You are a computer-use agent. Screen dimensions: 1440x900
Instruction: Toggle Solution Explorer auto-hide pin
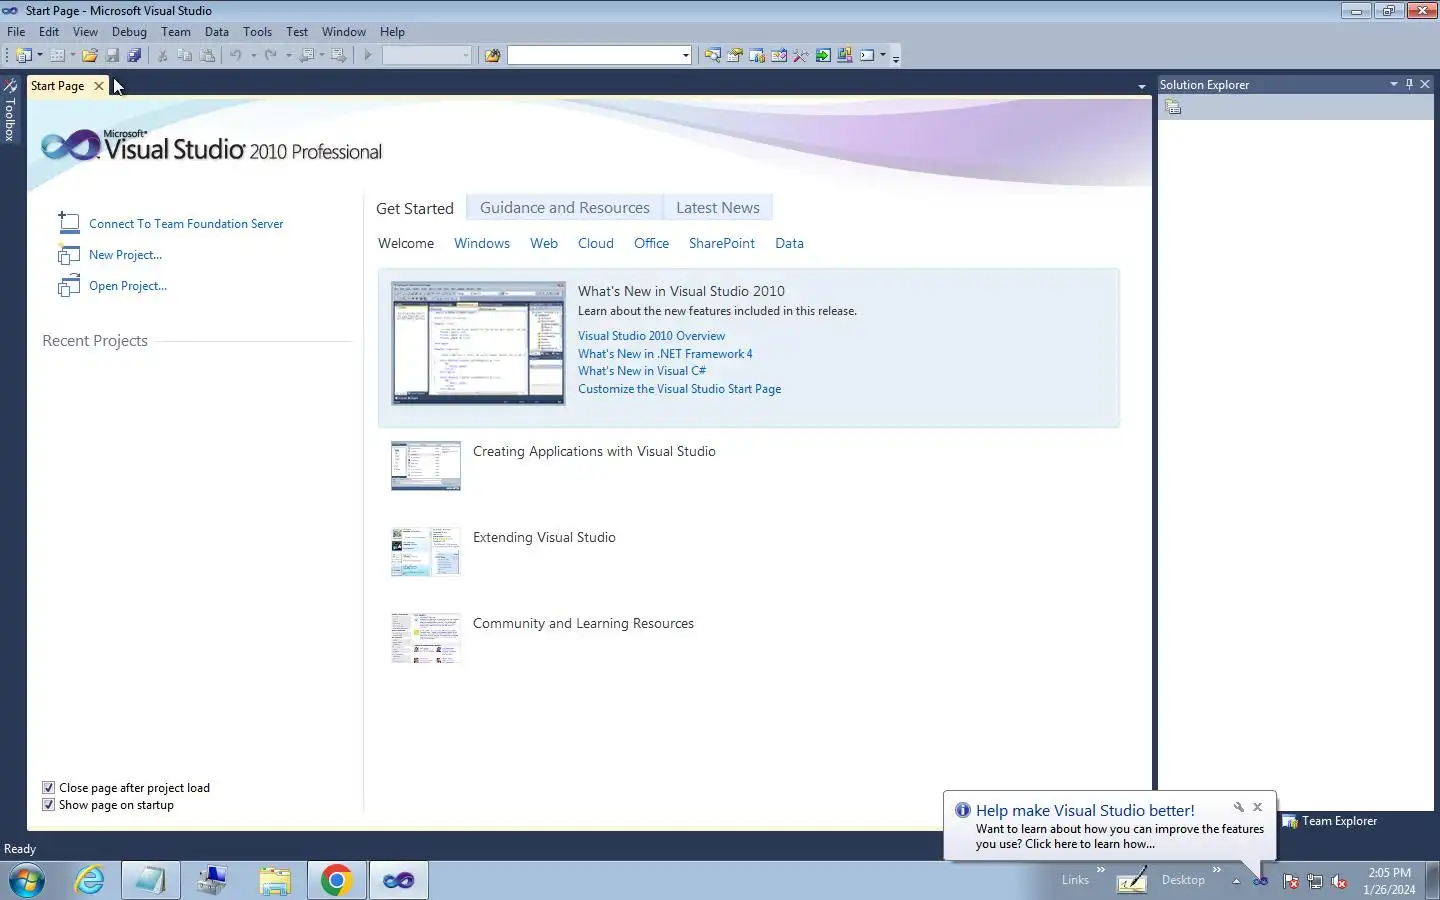1409,84
